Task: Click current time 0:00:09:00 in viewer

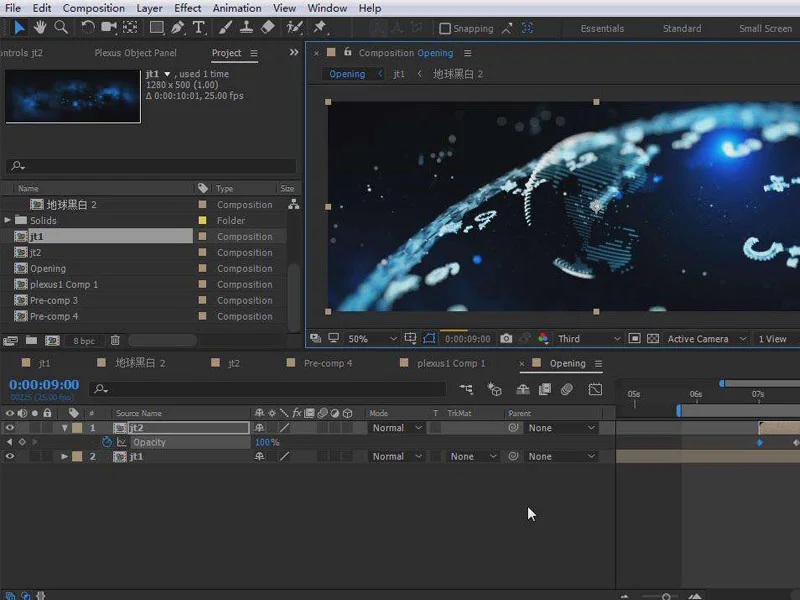Action: 467,338
